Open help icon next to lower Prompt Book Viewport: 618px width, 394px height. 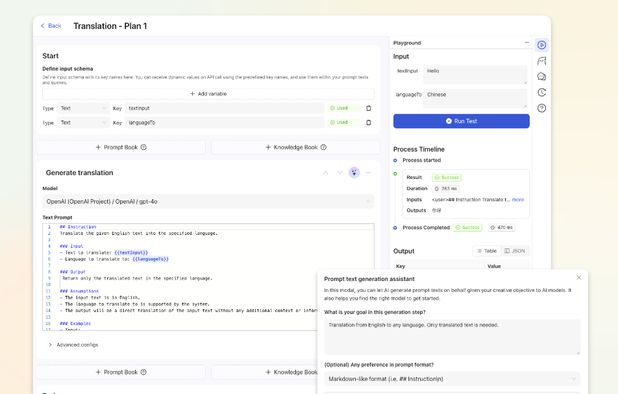tap(143, 372)
